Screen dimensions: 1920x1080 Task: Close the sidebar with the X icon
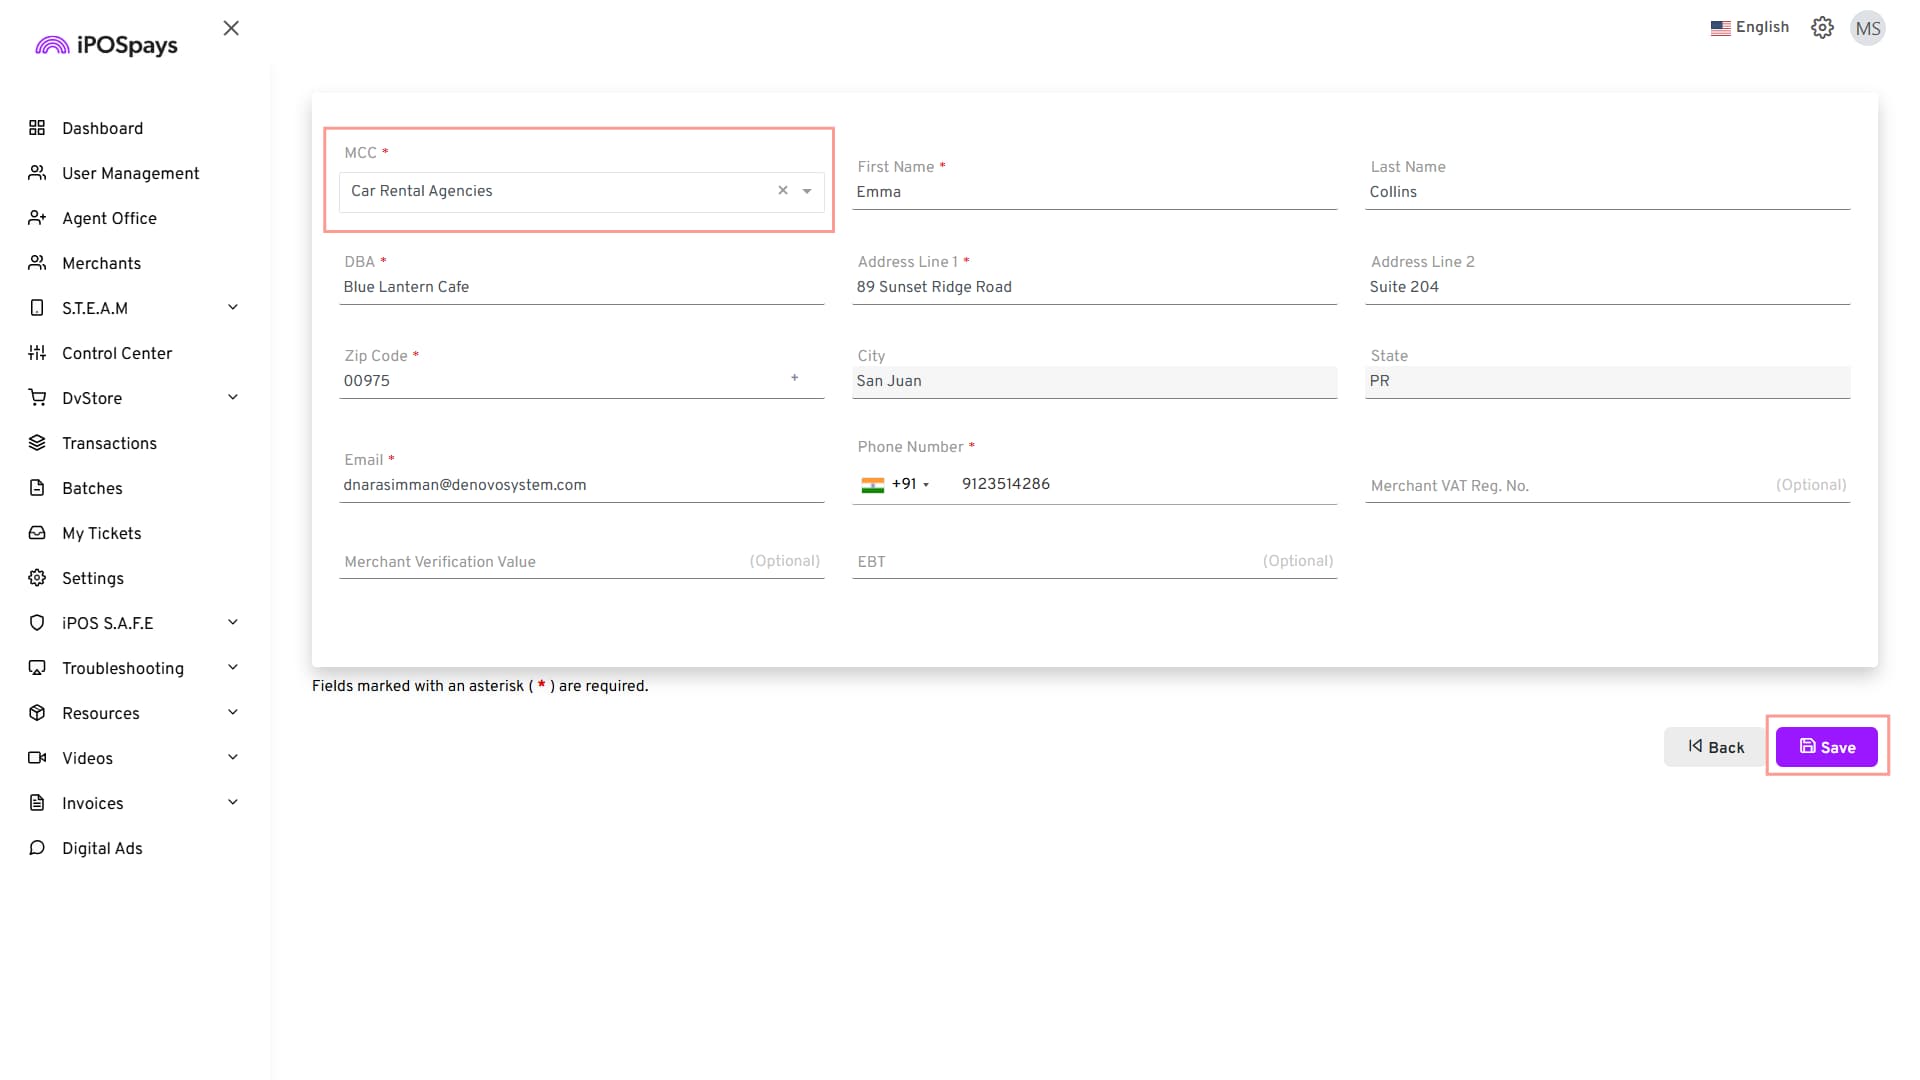point(231,28)
